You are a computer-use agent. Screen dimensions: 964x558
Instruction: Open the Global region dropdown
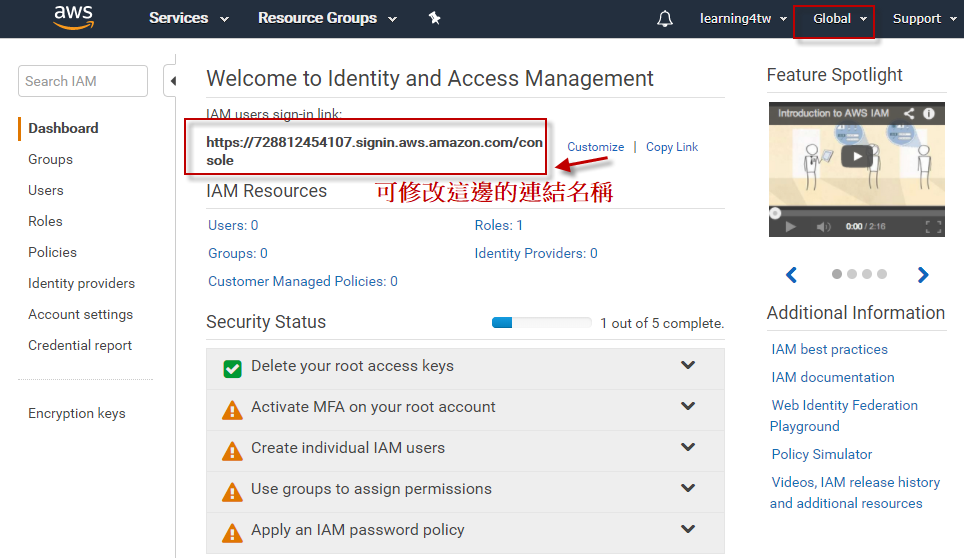pyautogui.click(x=834, y=19)
